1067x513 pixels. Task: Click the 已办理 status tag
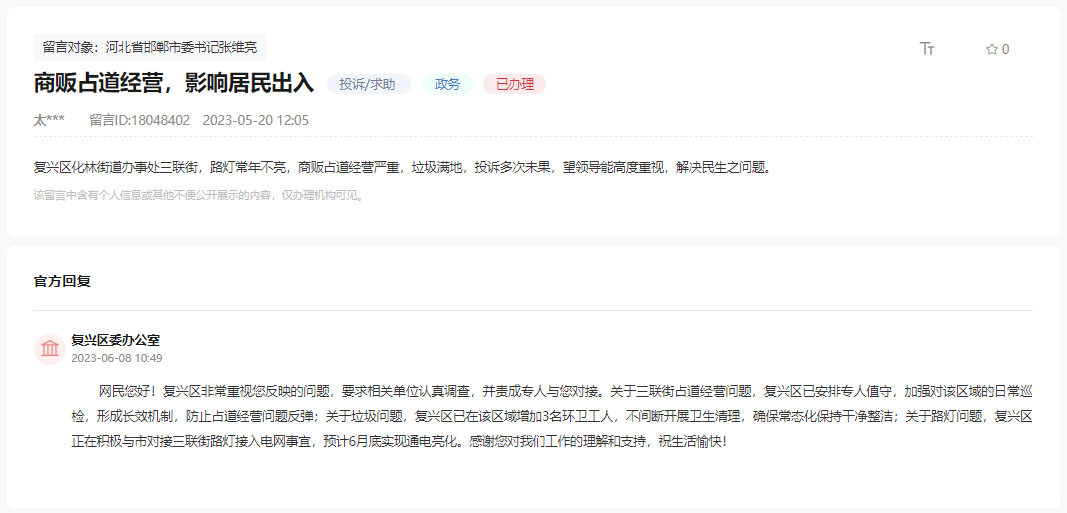pos(514,84)
